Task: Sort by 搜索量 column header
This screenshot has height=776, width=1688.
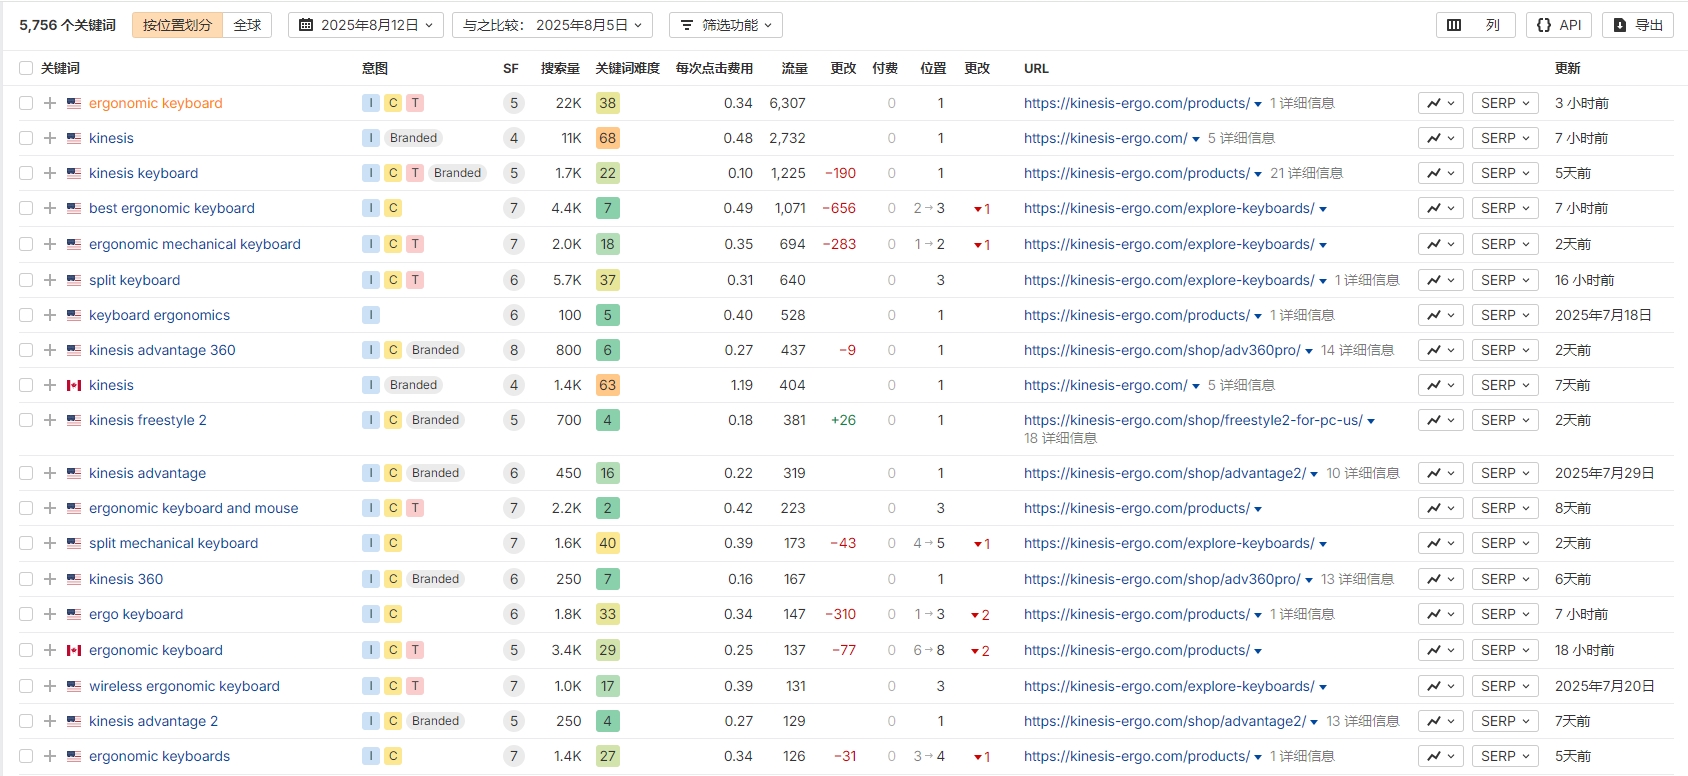Action: pos(560,68)
